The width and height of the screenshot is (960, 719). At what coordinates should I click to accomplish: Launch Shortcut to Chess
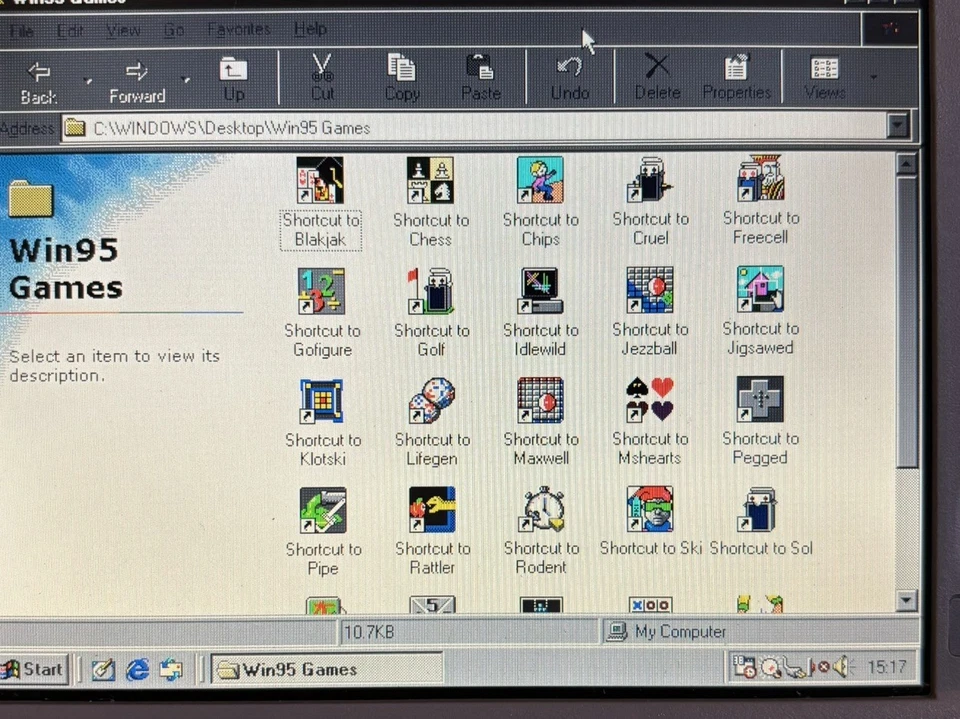point(430,182)
